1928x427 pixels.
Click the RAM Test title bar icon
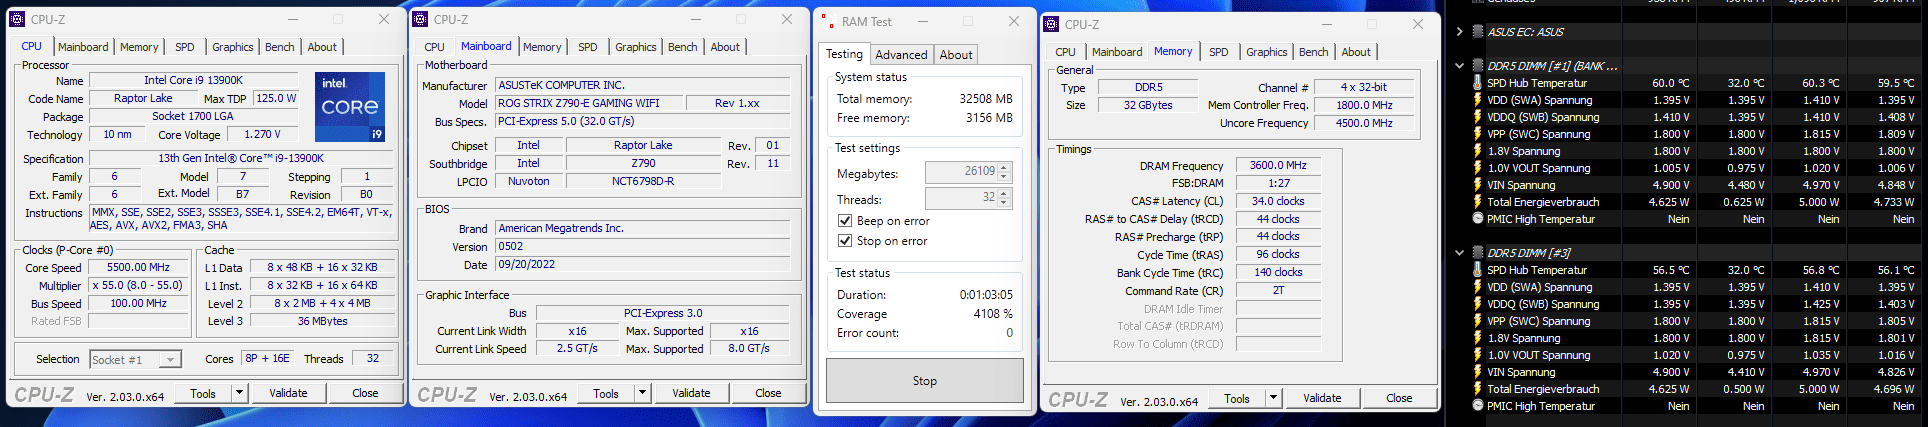coord(827,21)
